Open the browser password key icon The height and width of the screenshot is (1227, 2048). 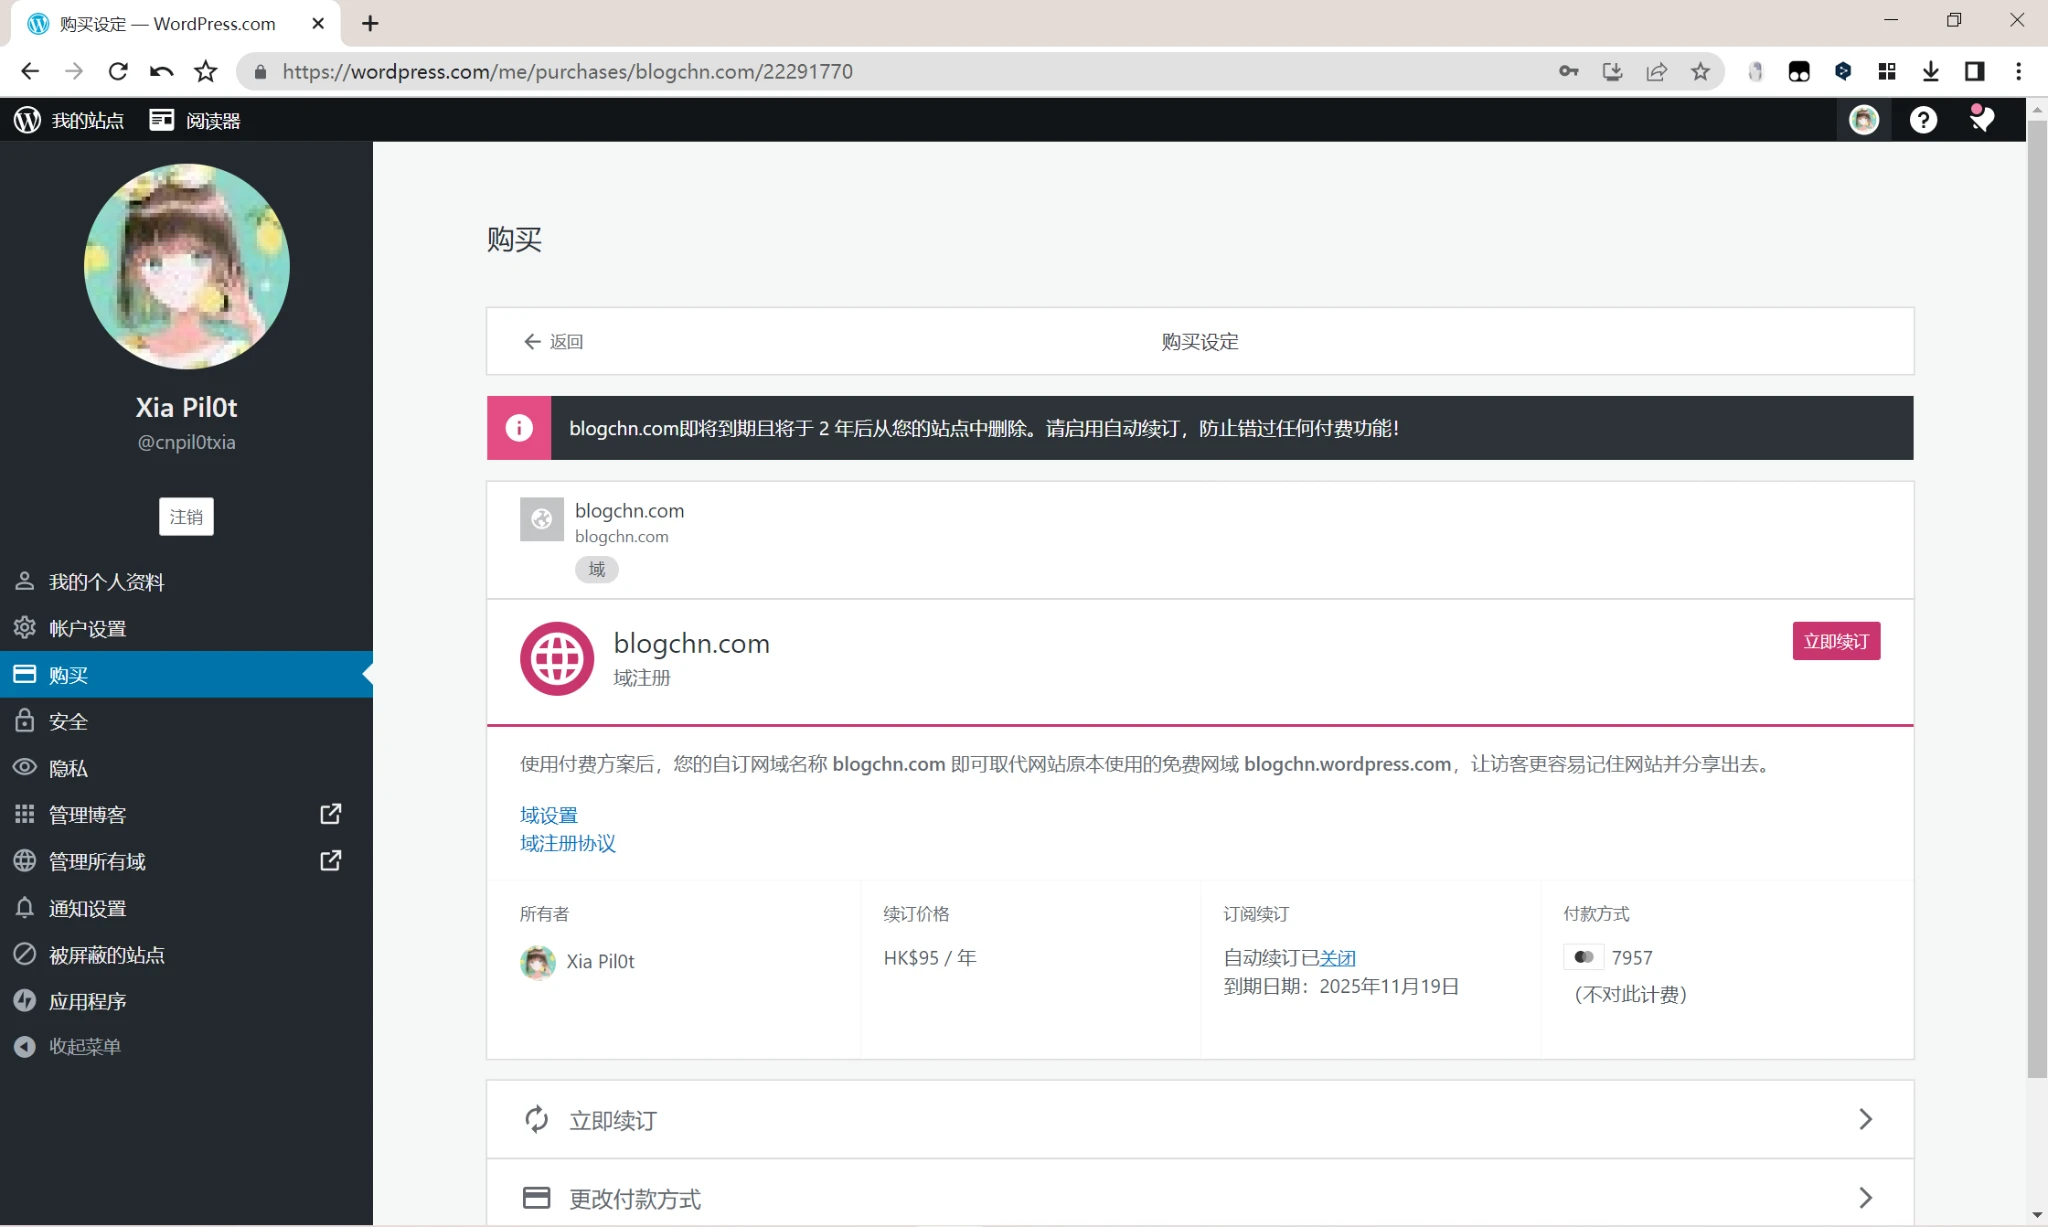point(1568,71)
